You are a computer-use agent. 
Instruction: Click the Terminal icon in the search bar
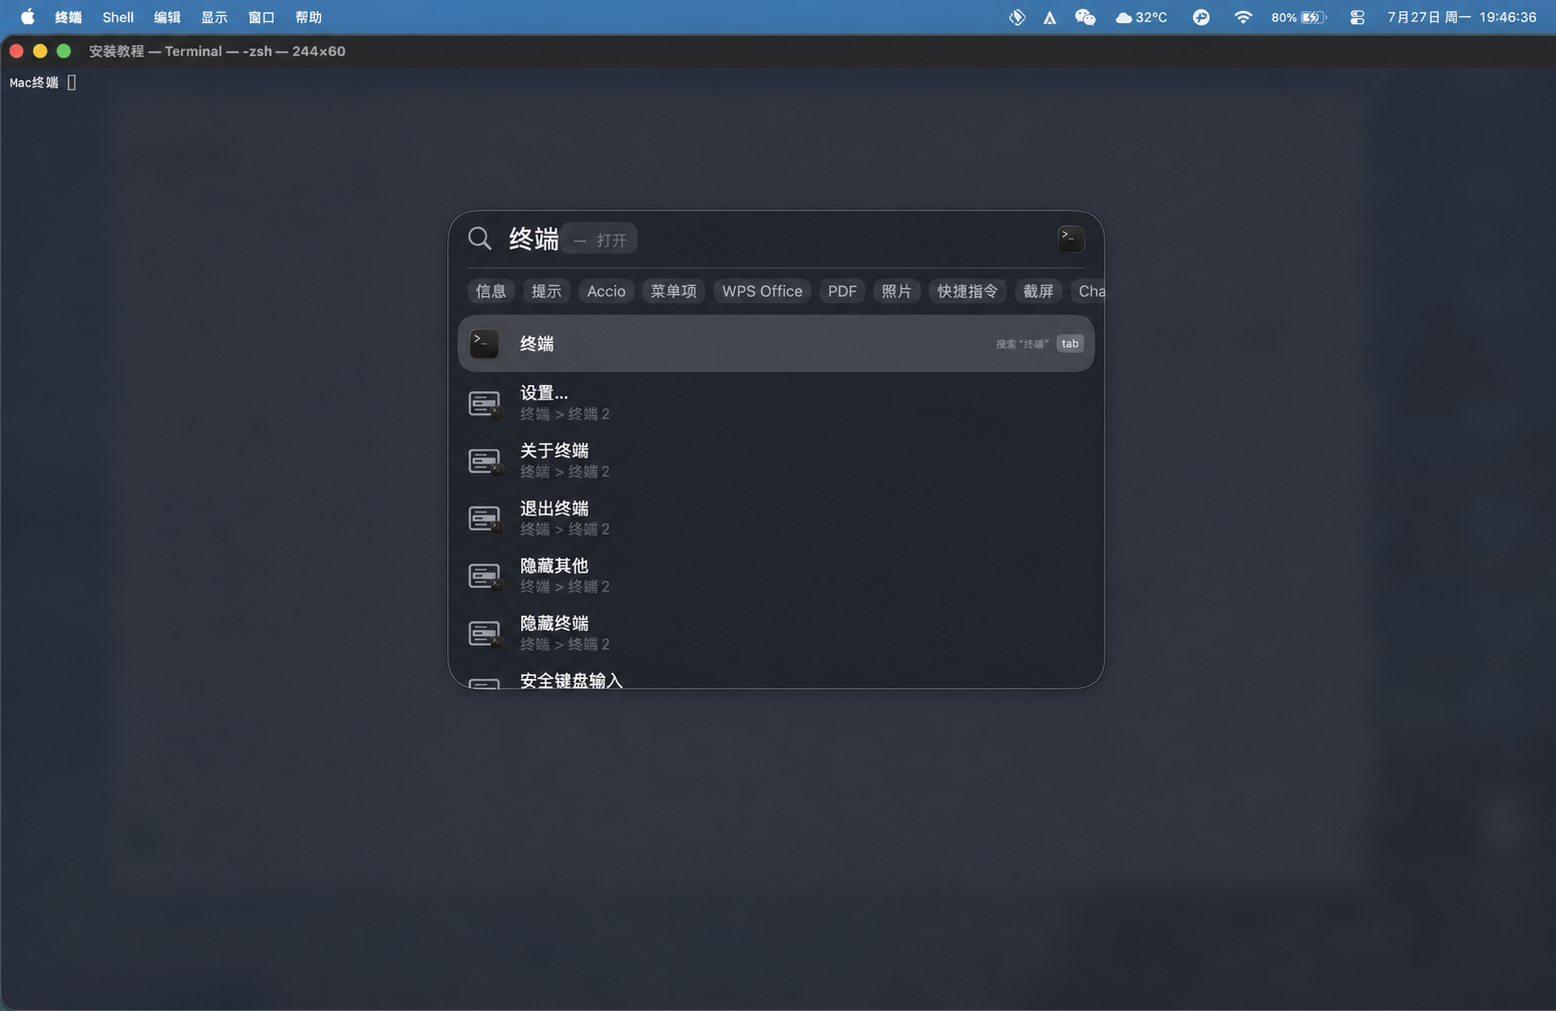click(1070, 238)
